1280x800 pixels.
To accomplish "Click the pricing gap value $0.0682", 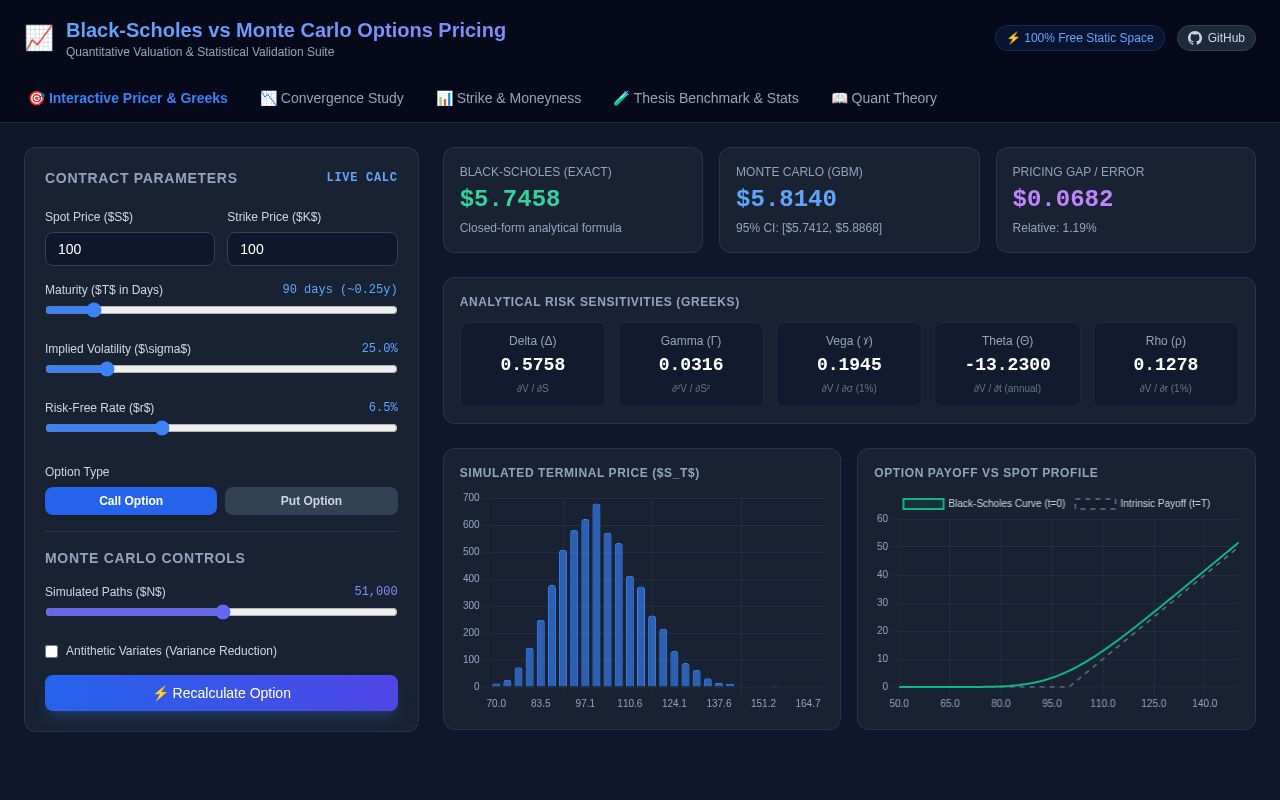I will tap(1063, 199).
